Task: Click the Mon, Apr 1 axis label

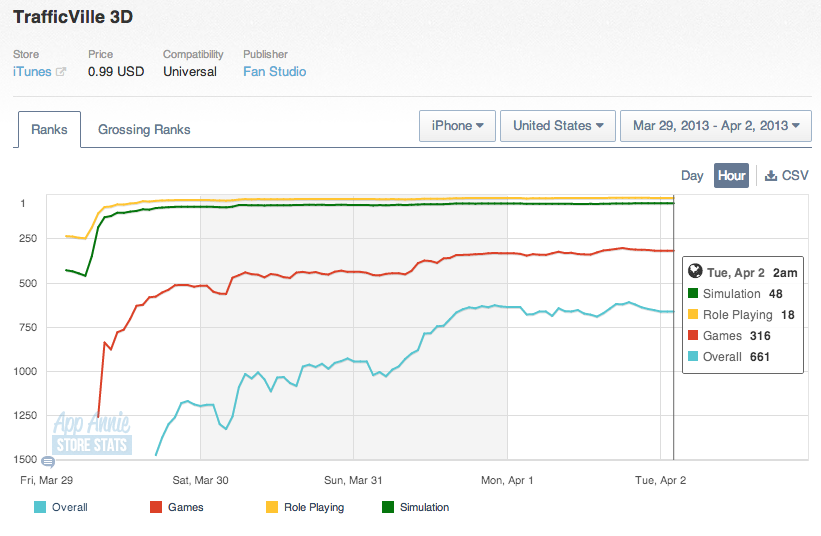Action: click(507, 480)
